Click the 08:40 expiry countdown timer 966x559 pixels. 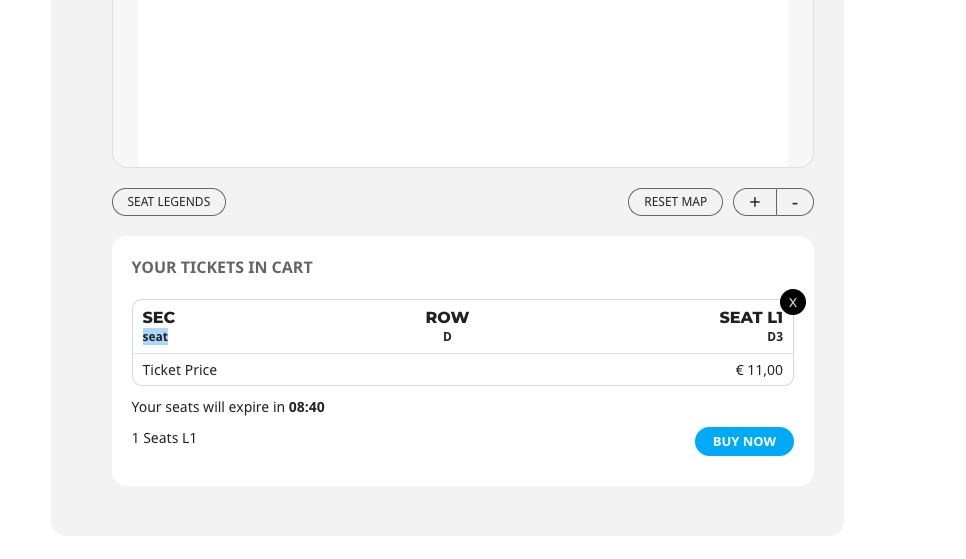point(307,407)
